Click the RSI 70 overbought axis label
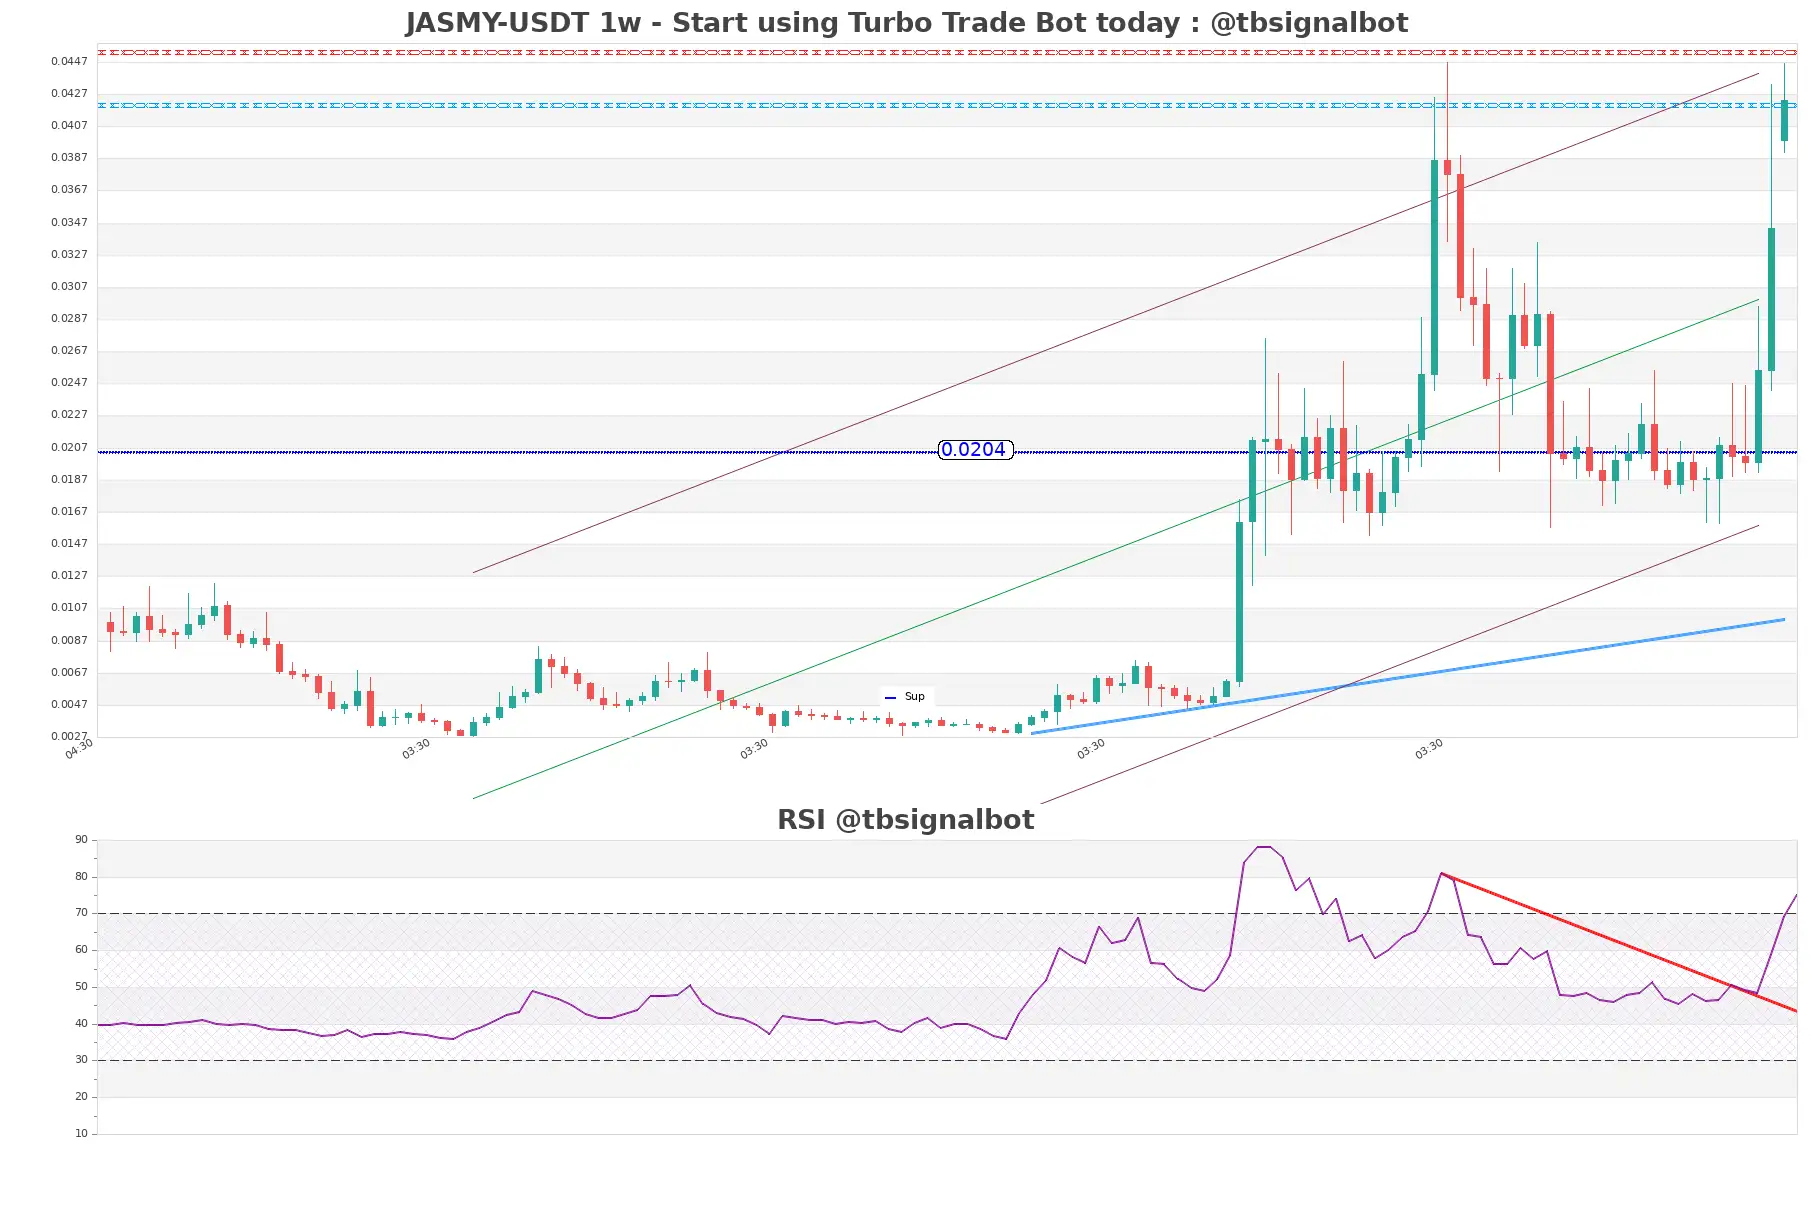 point(81,913)
